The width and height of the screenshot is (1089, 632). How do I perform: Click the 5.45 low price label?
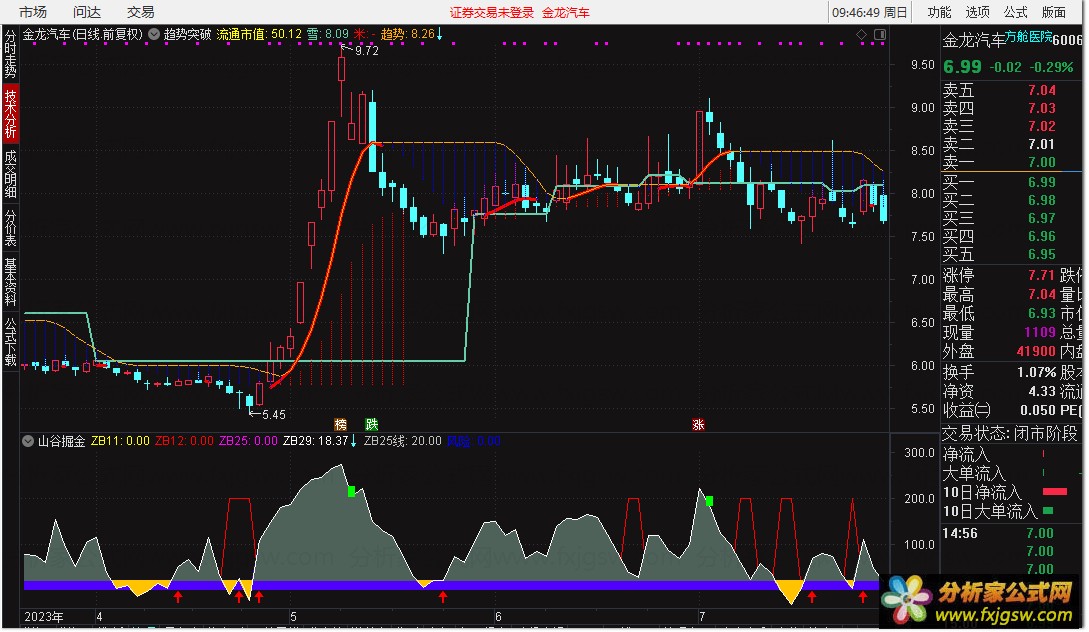click(x=274, y=415)
